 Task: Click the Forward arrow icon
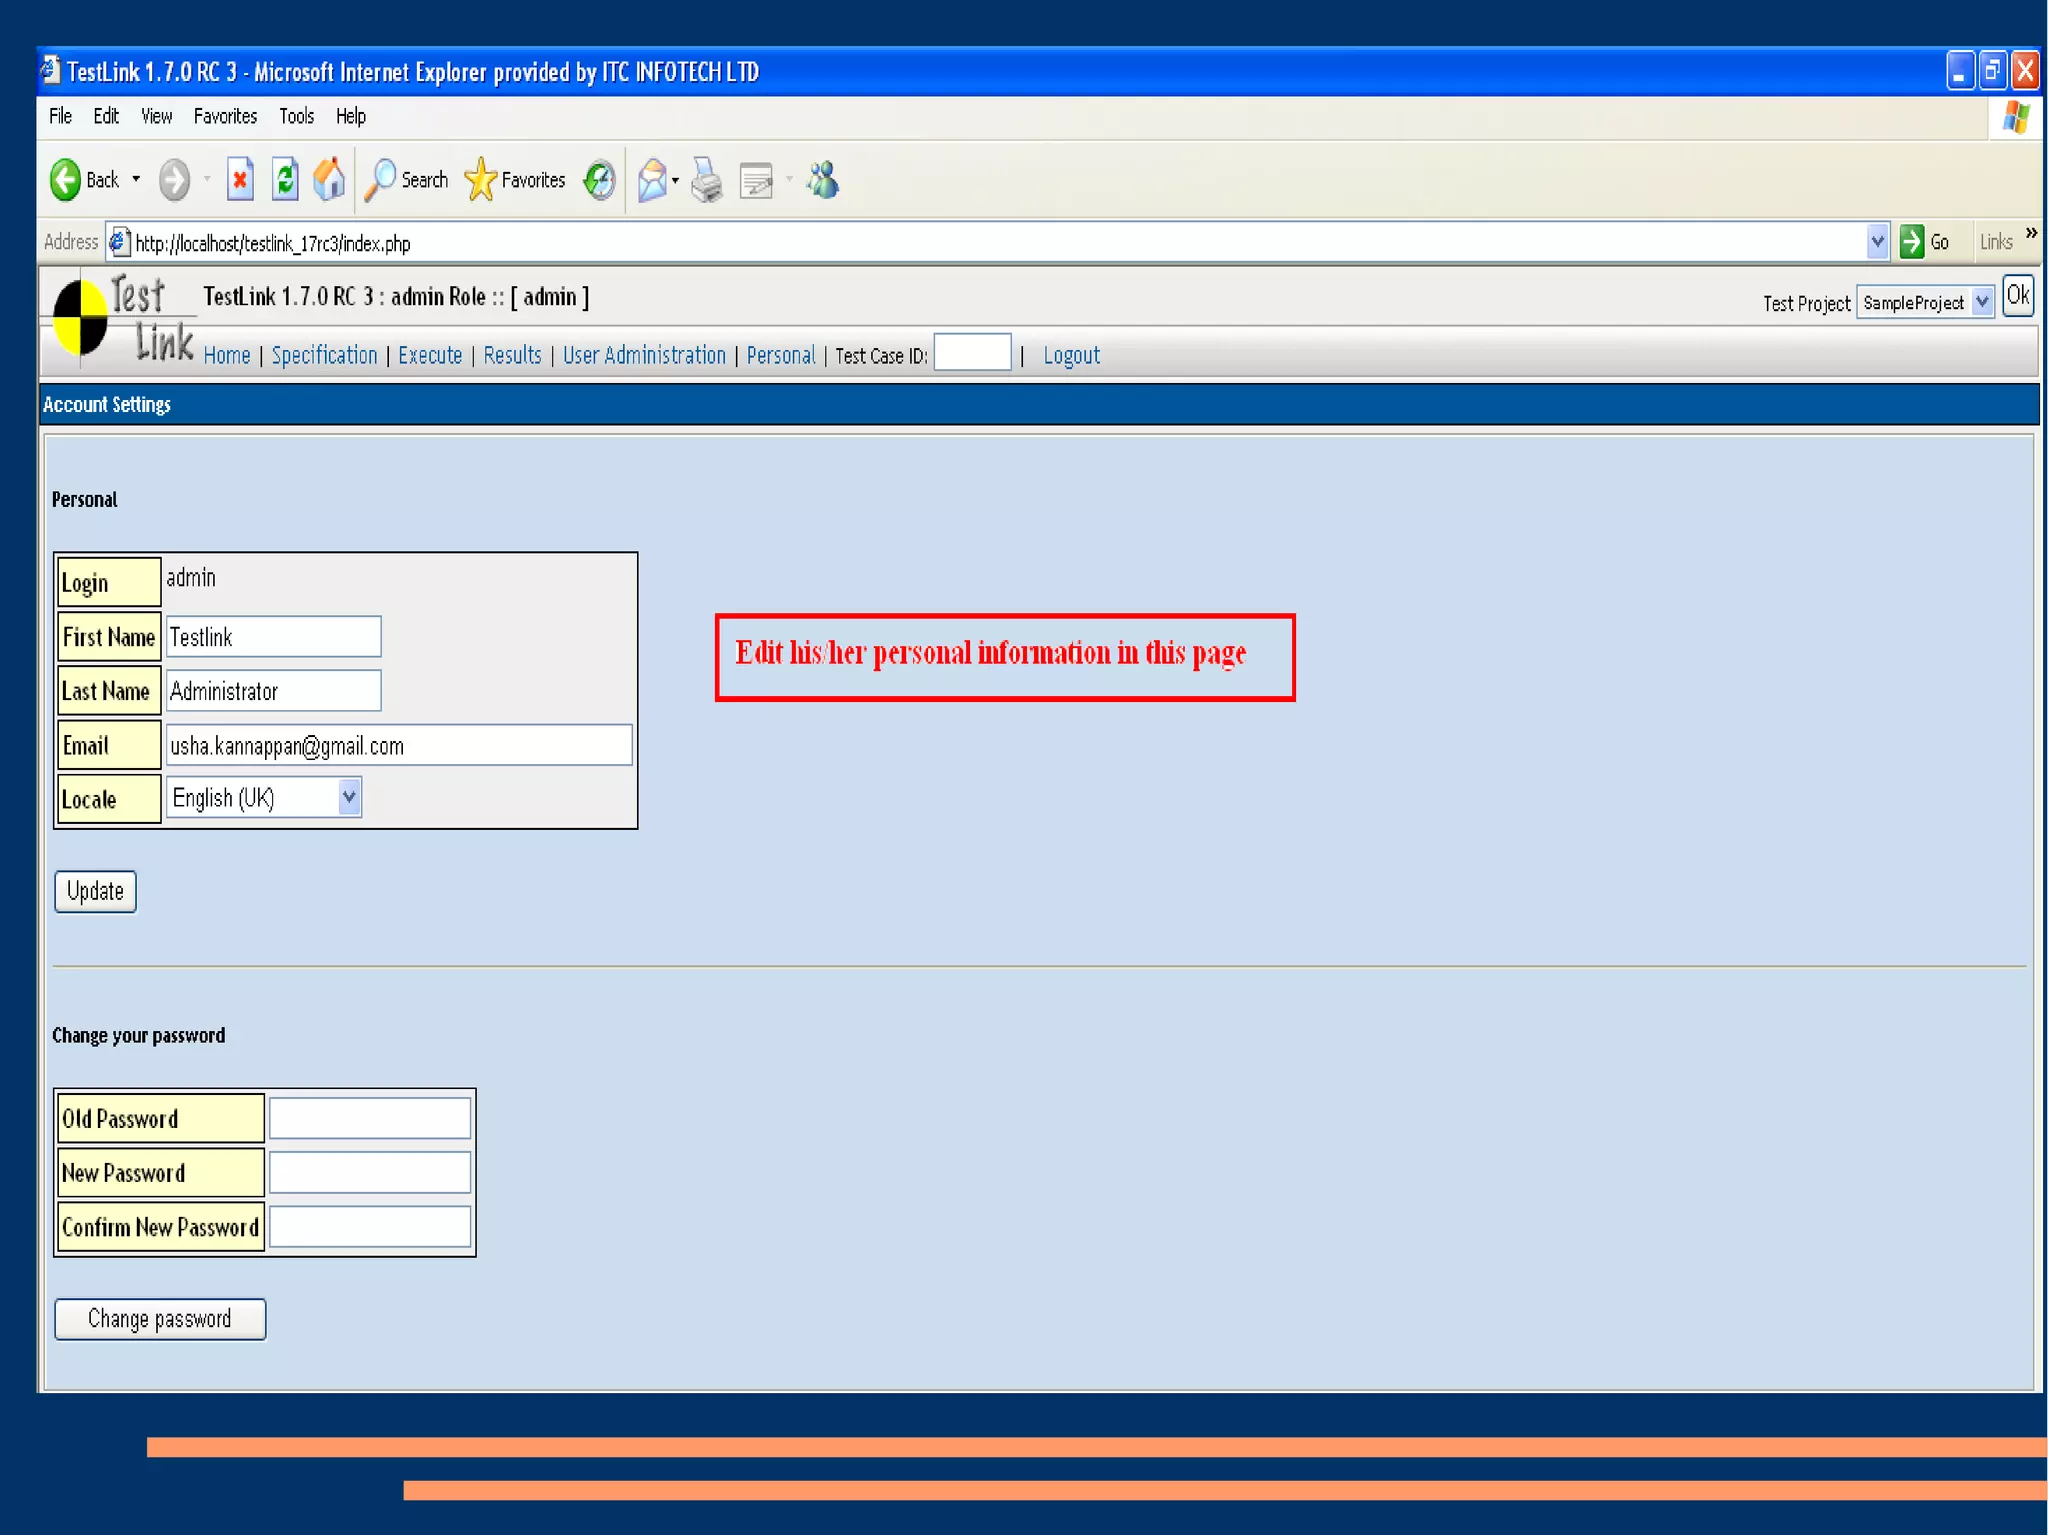coord(174,180)
